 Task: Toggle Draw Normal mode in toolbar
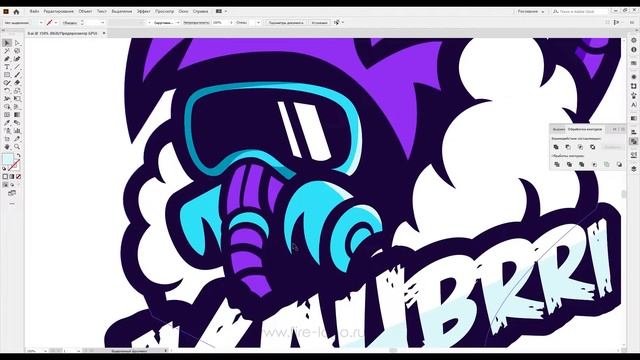coord(5,185)
